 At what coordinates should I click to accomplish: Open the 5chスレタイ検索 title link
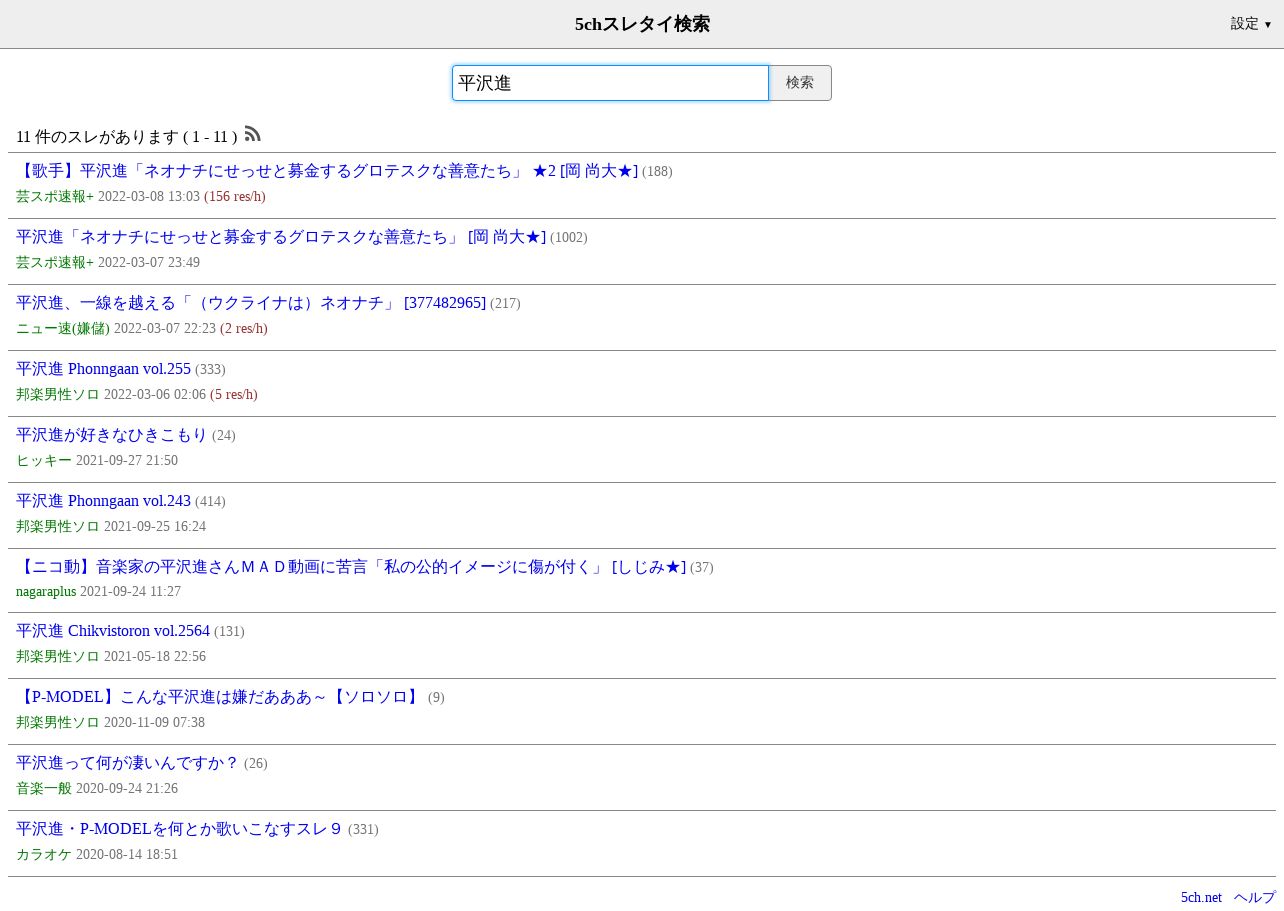click(x=642, y=24)
